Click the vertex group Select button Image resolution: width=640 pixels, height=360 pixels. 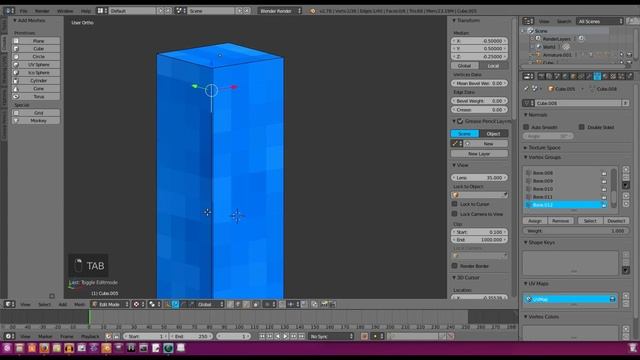[x=590, y=221]
